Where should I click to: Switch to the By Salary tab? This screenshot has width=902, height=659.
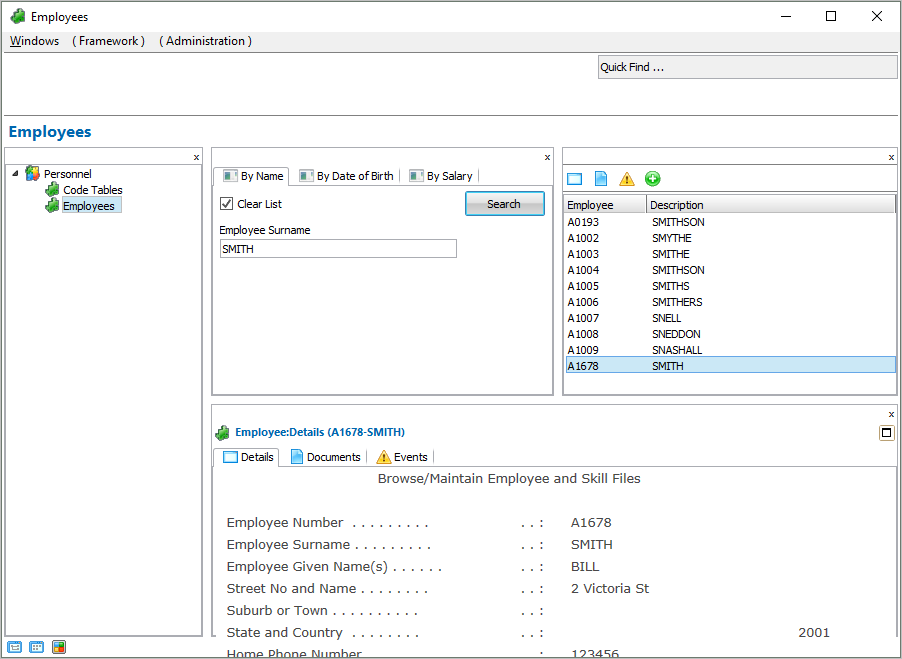click(x=441, y=176)
